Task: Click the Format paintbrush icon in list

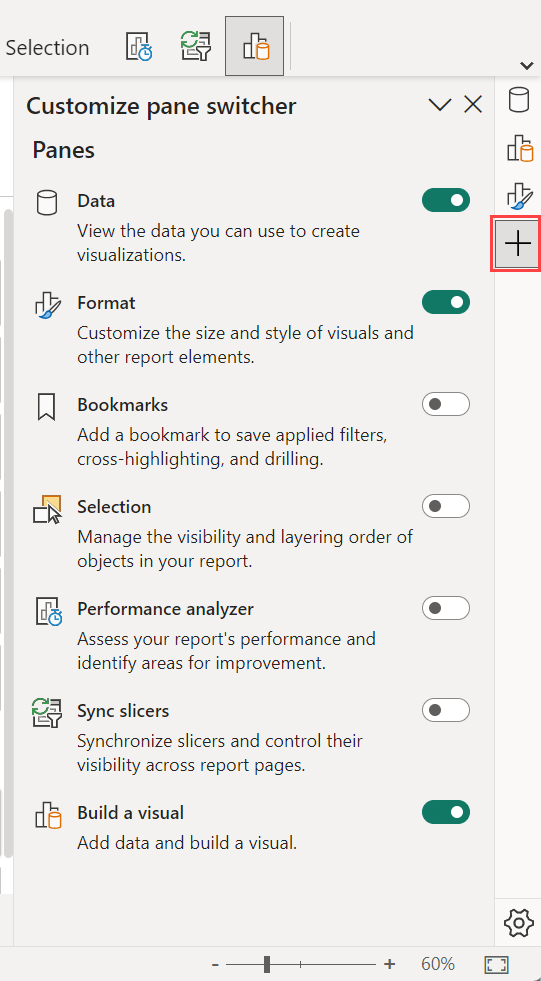Action: coord(48,306)
